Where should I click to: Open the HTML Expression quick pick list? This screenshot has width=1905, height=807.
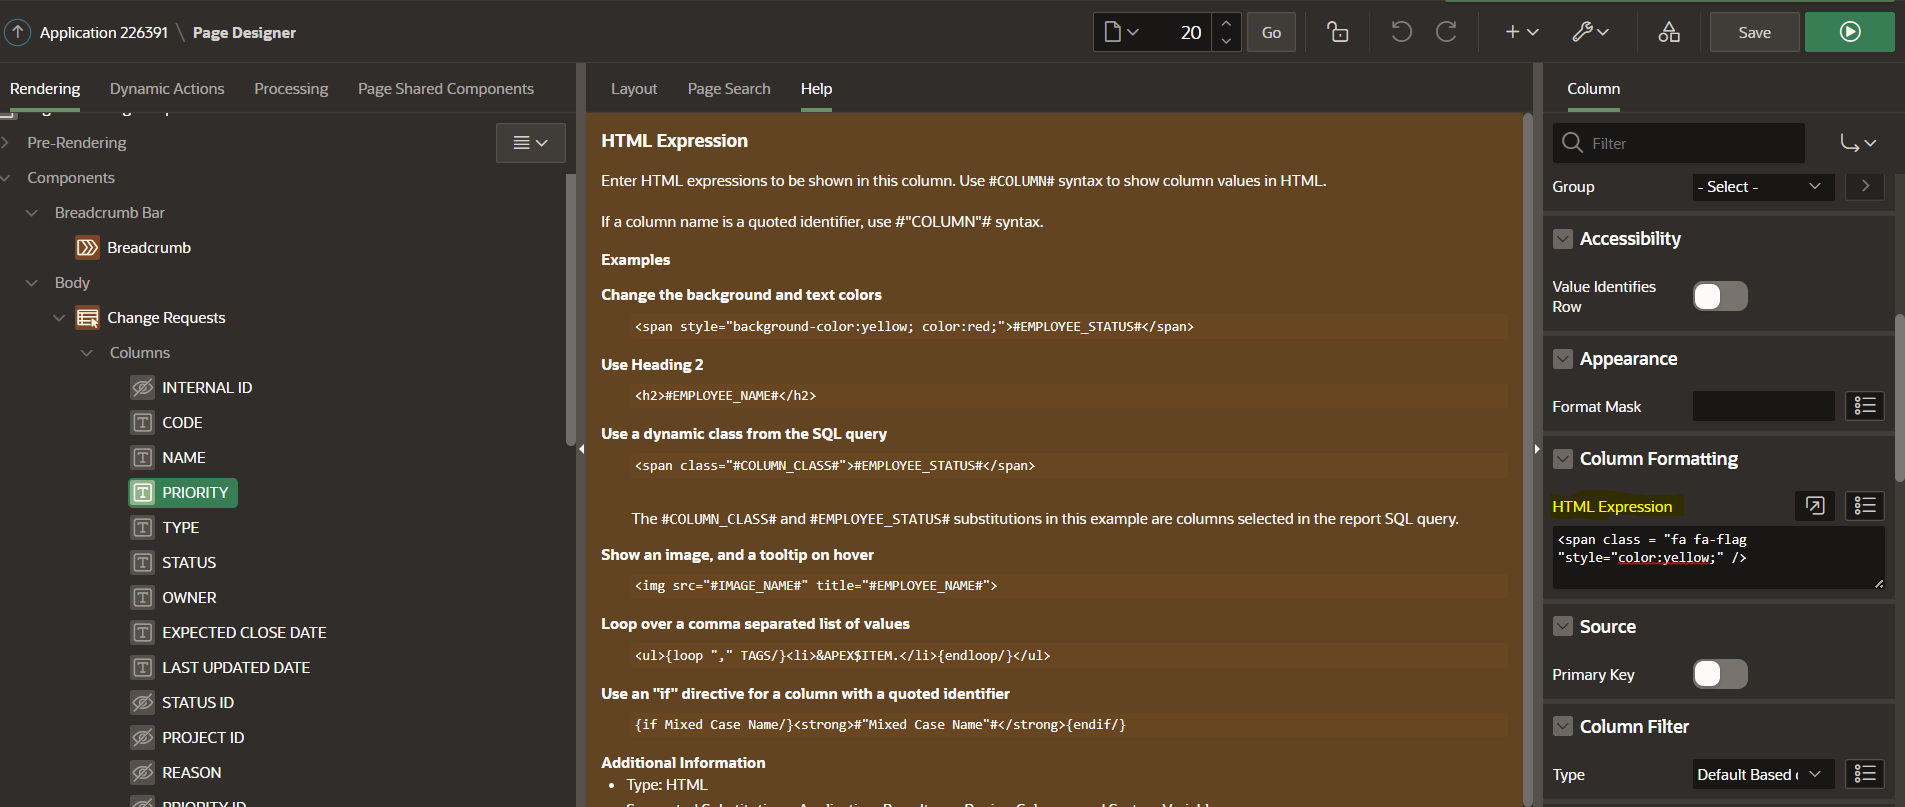(1865, 506)
